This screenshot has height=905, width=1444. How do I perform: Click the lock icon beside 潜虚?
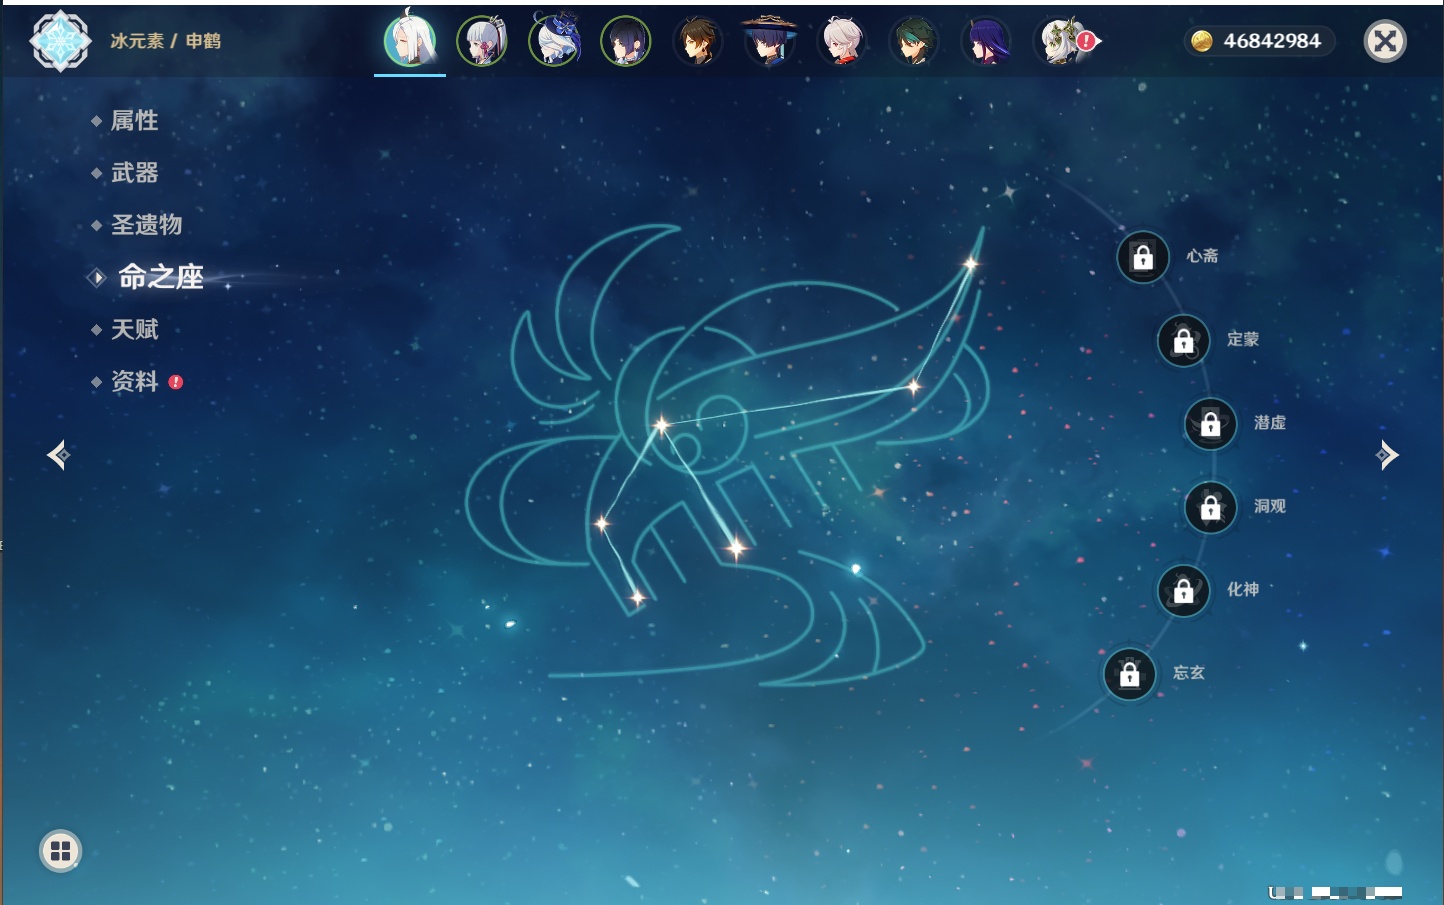[x=1211, y=424]
